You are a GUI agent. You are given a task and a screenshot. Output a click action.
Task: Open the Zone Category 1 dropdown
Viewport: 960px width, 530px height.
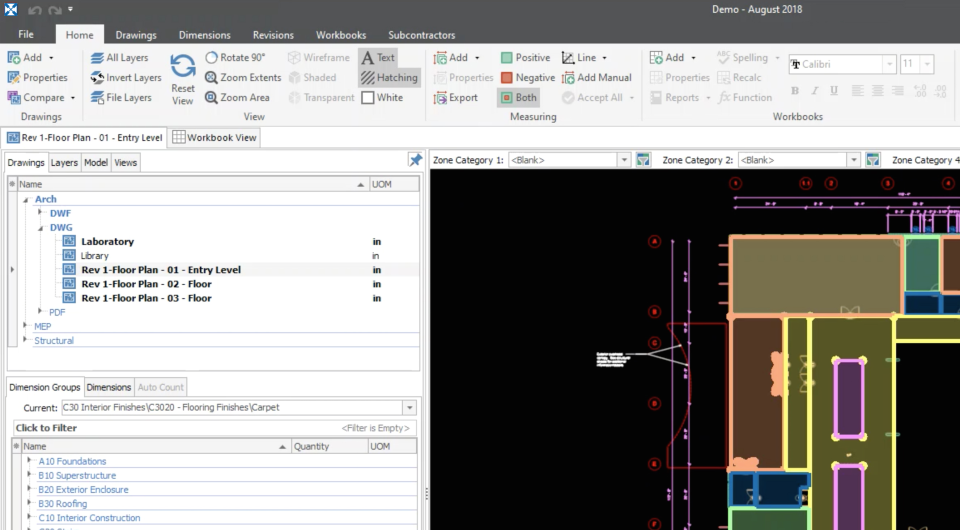(x=624, y=160)
